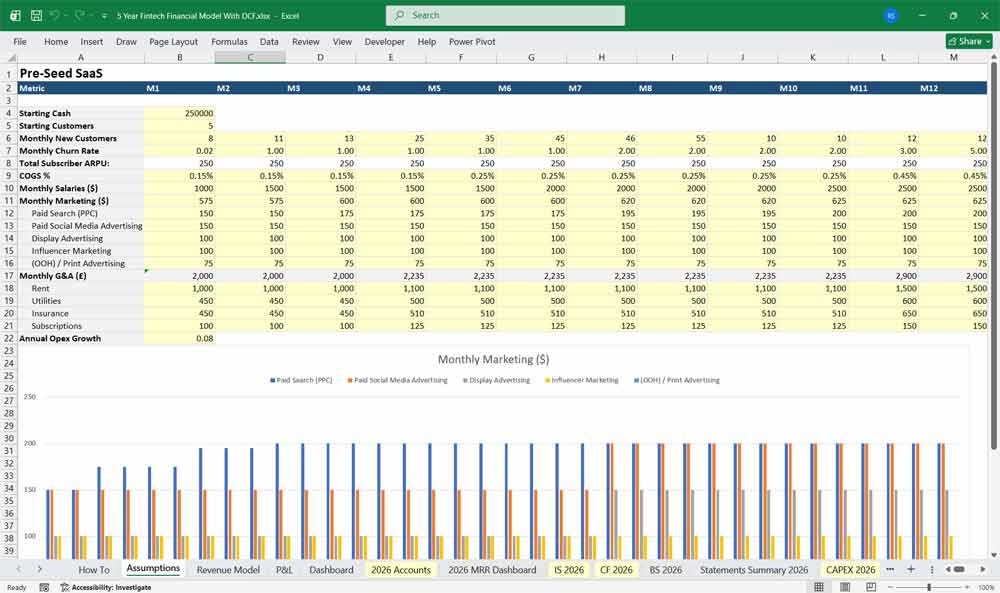Open the File menu

[x=20, y=41]
